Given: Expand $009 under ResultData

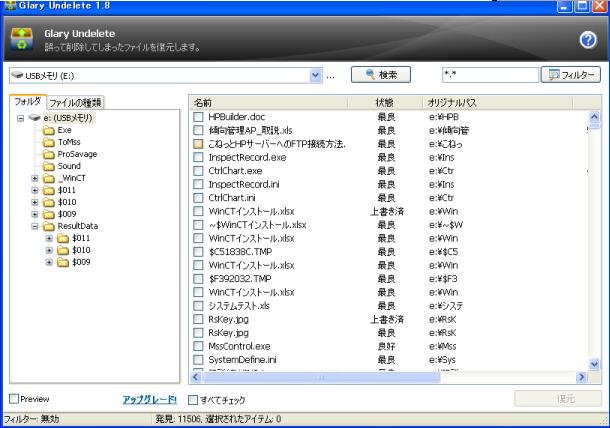Looking at the screenshot, I should tap(49, 262).
